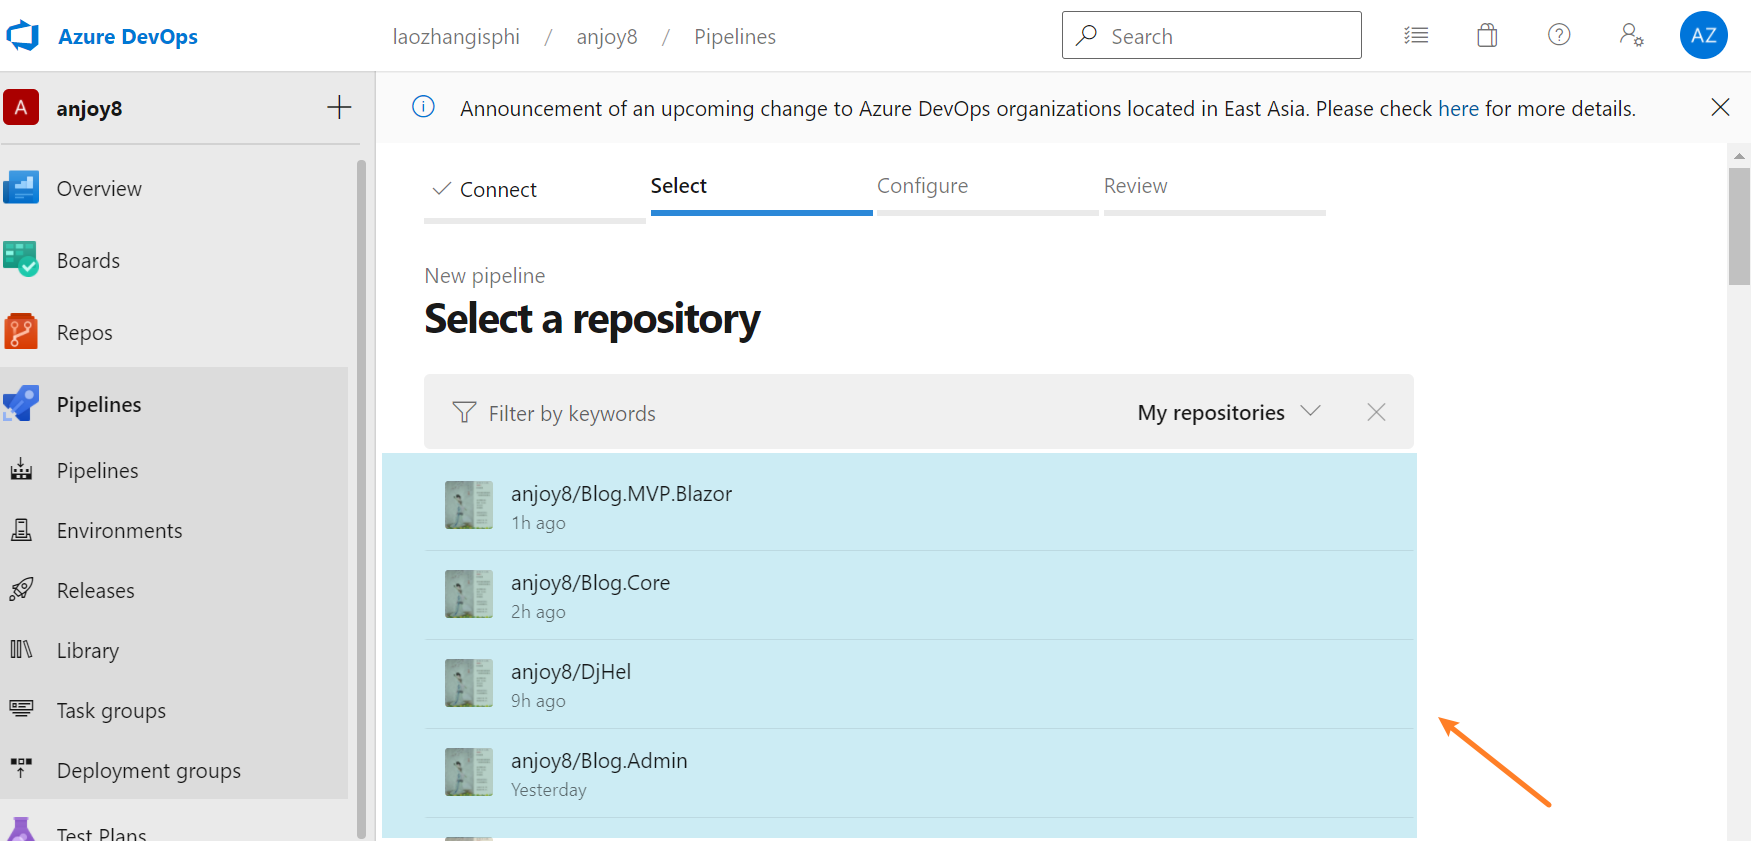Focus the Search input box
This screenshot has width=1751, height=841.
(x=1211, y=35)
